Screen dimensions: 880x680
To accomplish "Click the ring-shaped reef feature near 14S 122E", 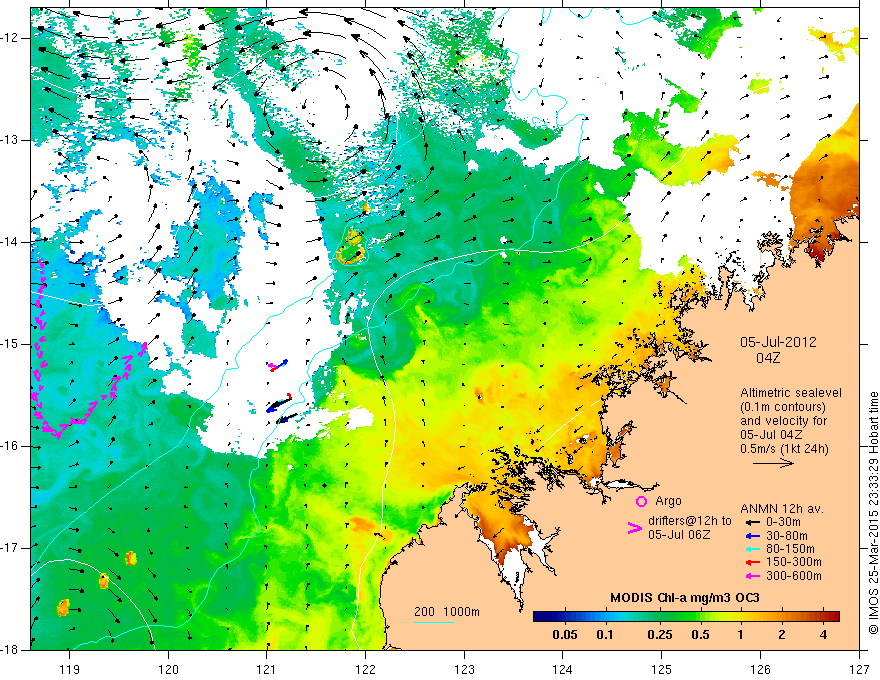I will click(352, 248).
